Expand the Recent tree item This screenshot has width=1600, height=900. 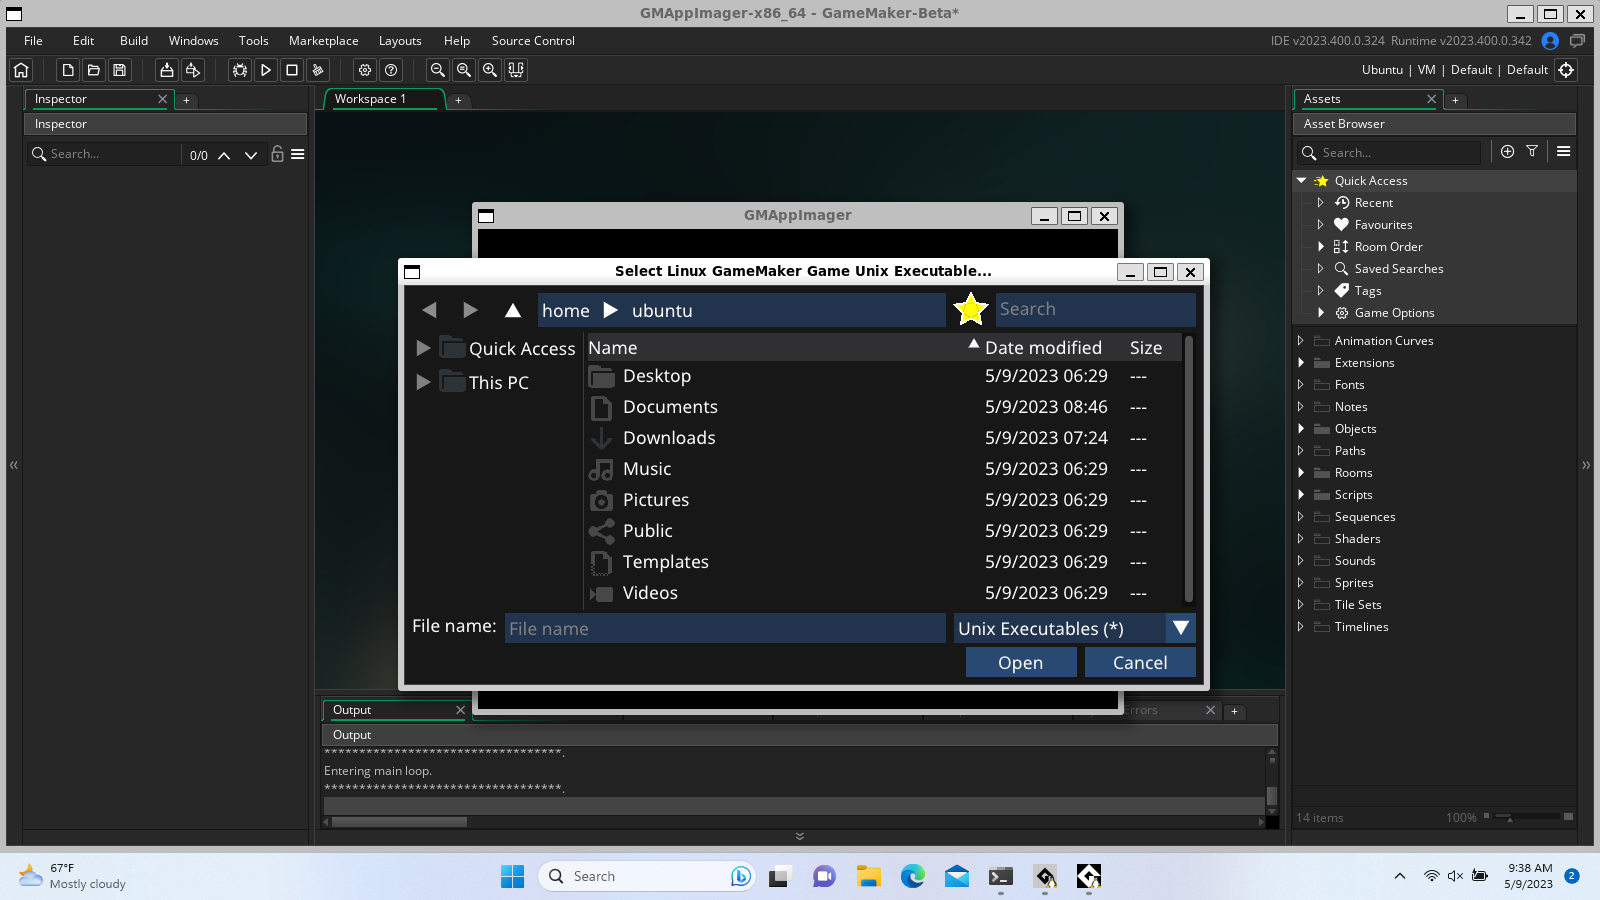(1321, 203)
